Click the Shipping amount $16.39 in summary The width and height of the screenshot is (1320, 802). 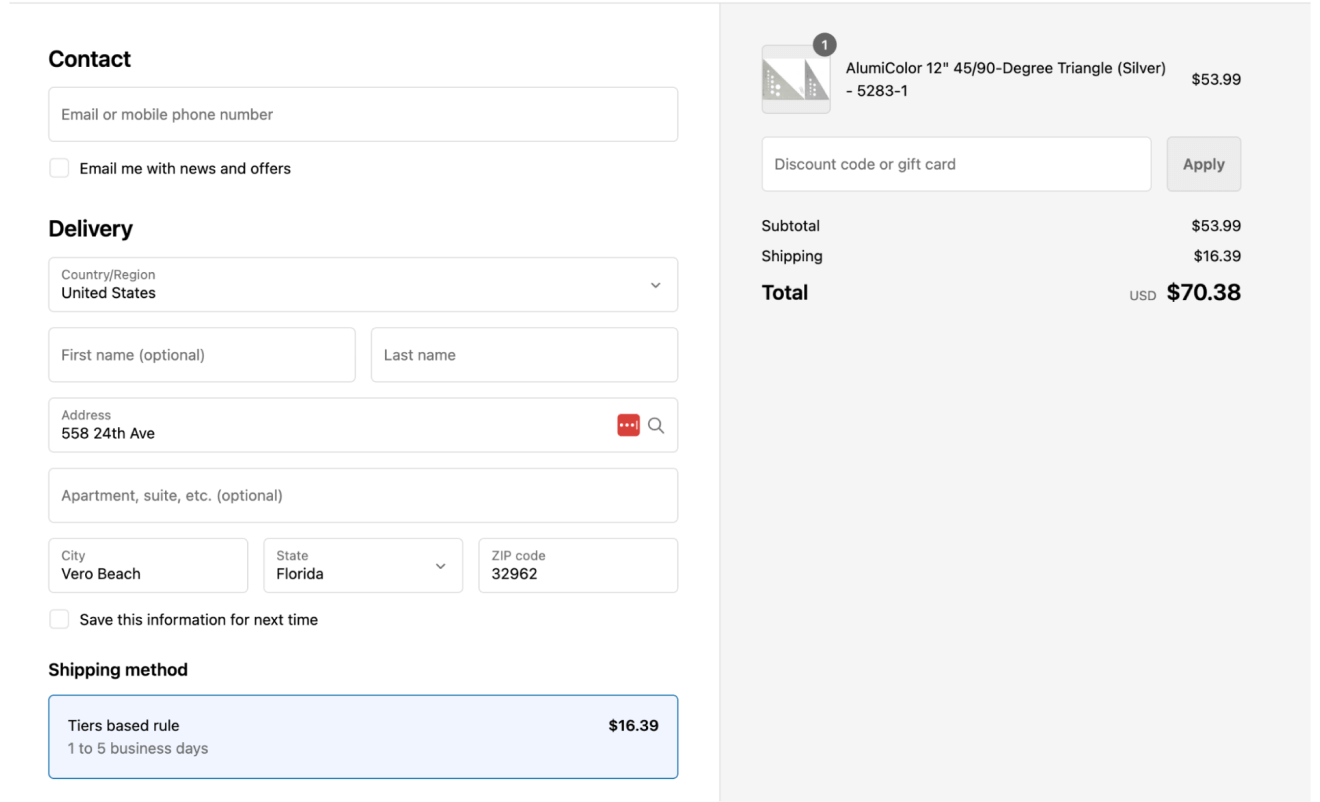coord(1217,256)
